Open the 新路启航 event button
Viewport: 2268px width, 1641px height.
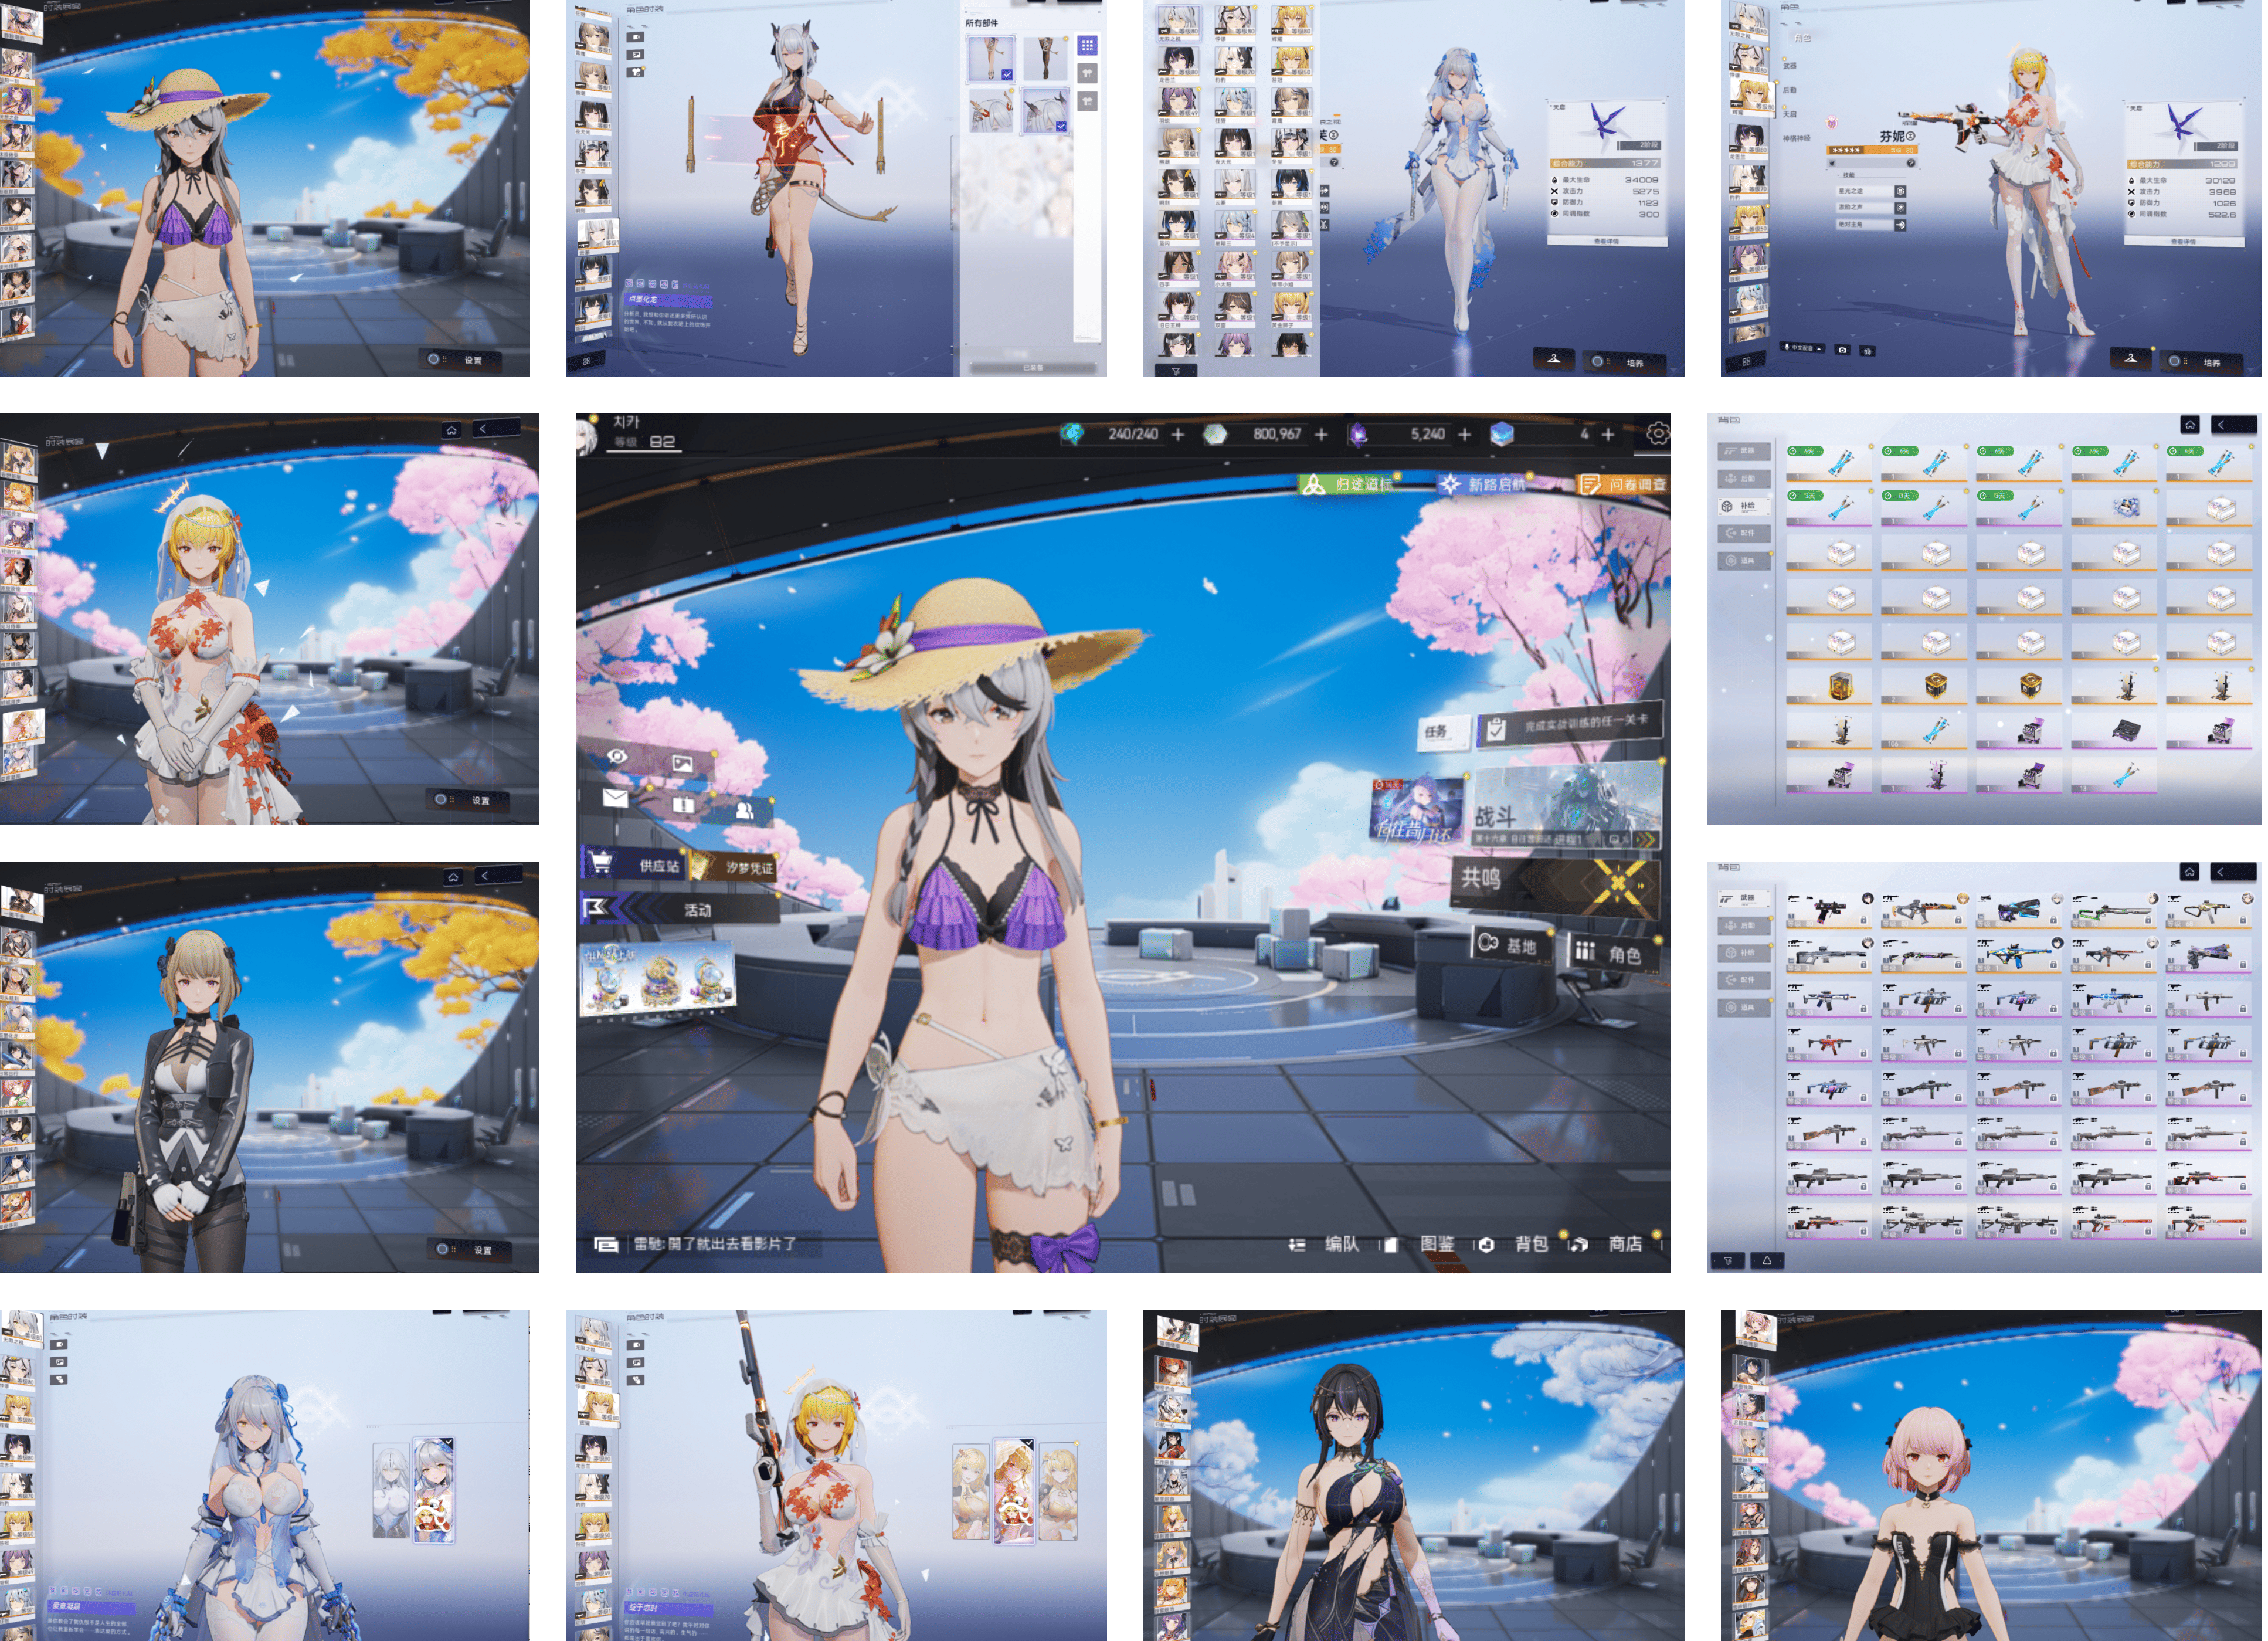(1482, 485)
